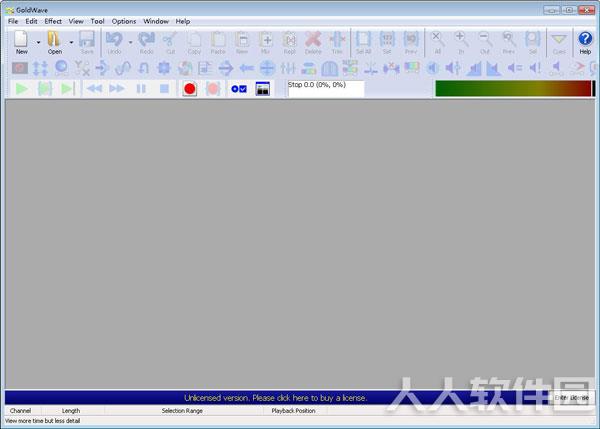
Task: Click the Delete red X icon
Action: point(313,42)
